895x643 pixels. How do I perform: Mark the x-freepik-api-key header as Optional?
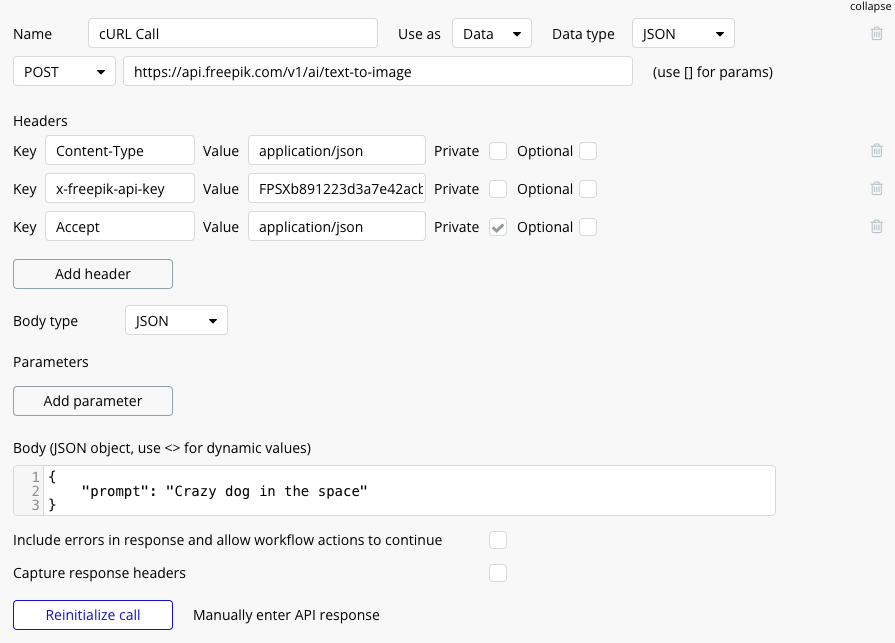tap(588, 188)
